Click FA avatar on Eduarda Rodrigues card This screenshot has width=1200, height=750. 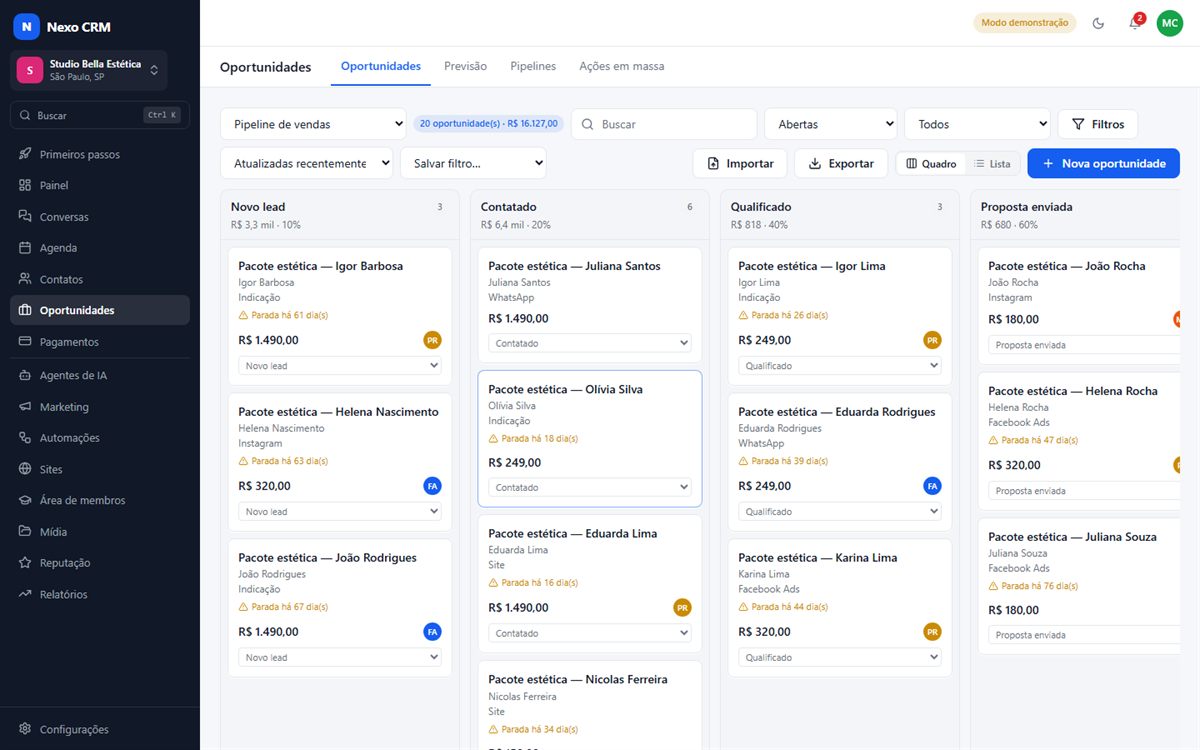pyautogui.click(x=932, y=486)
